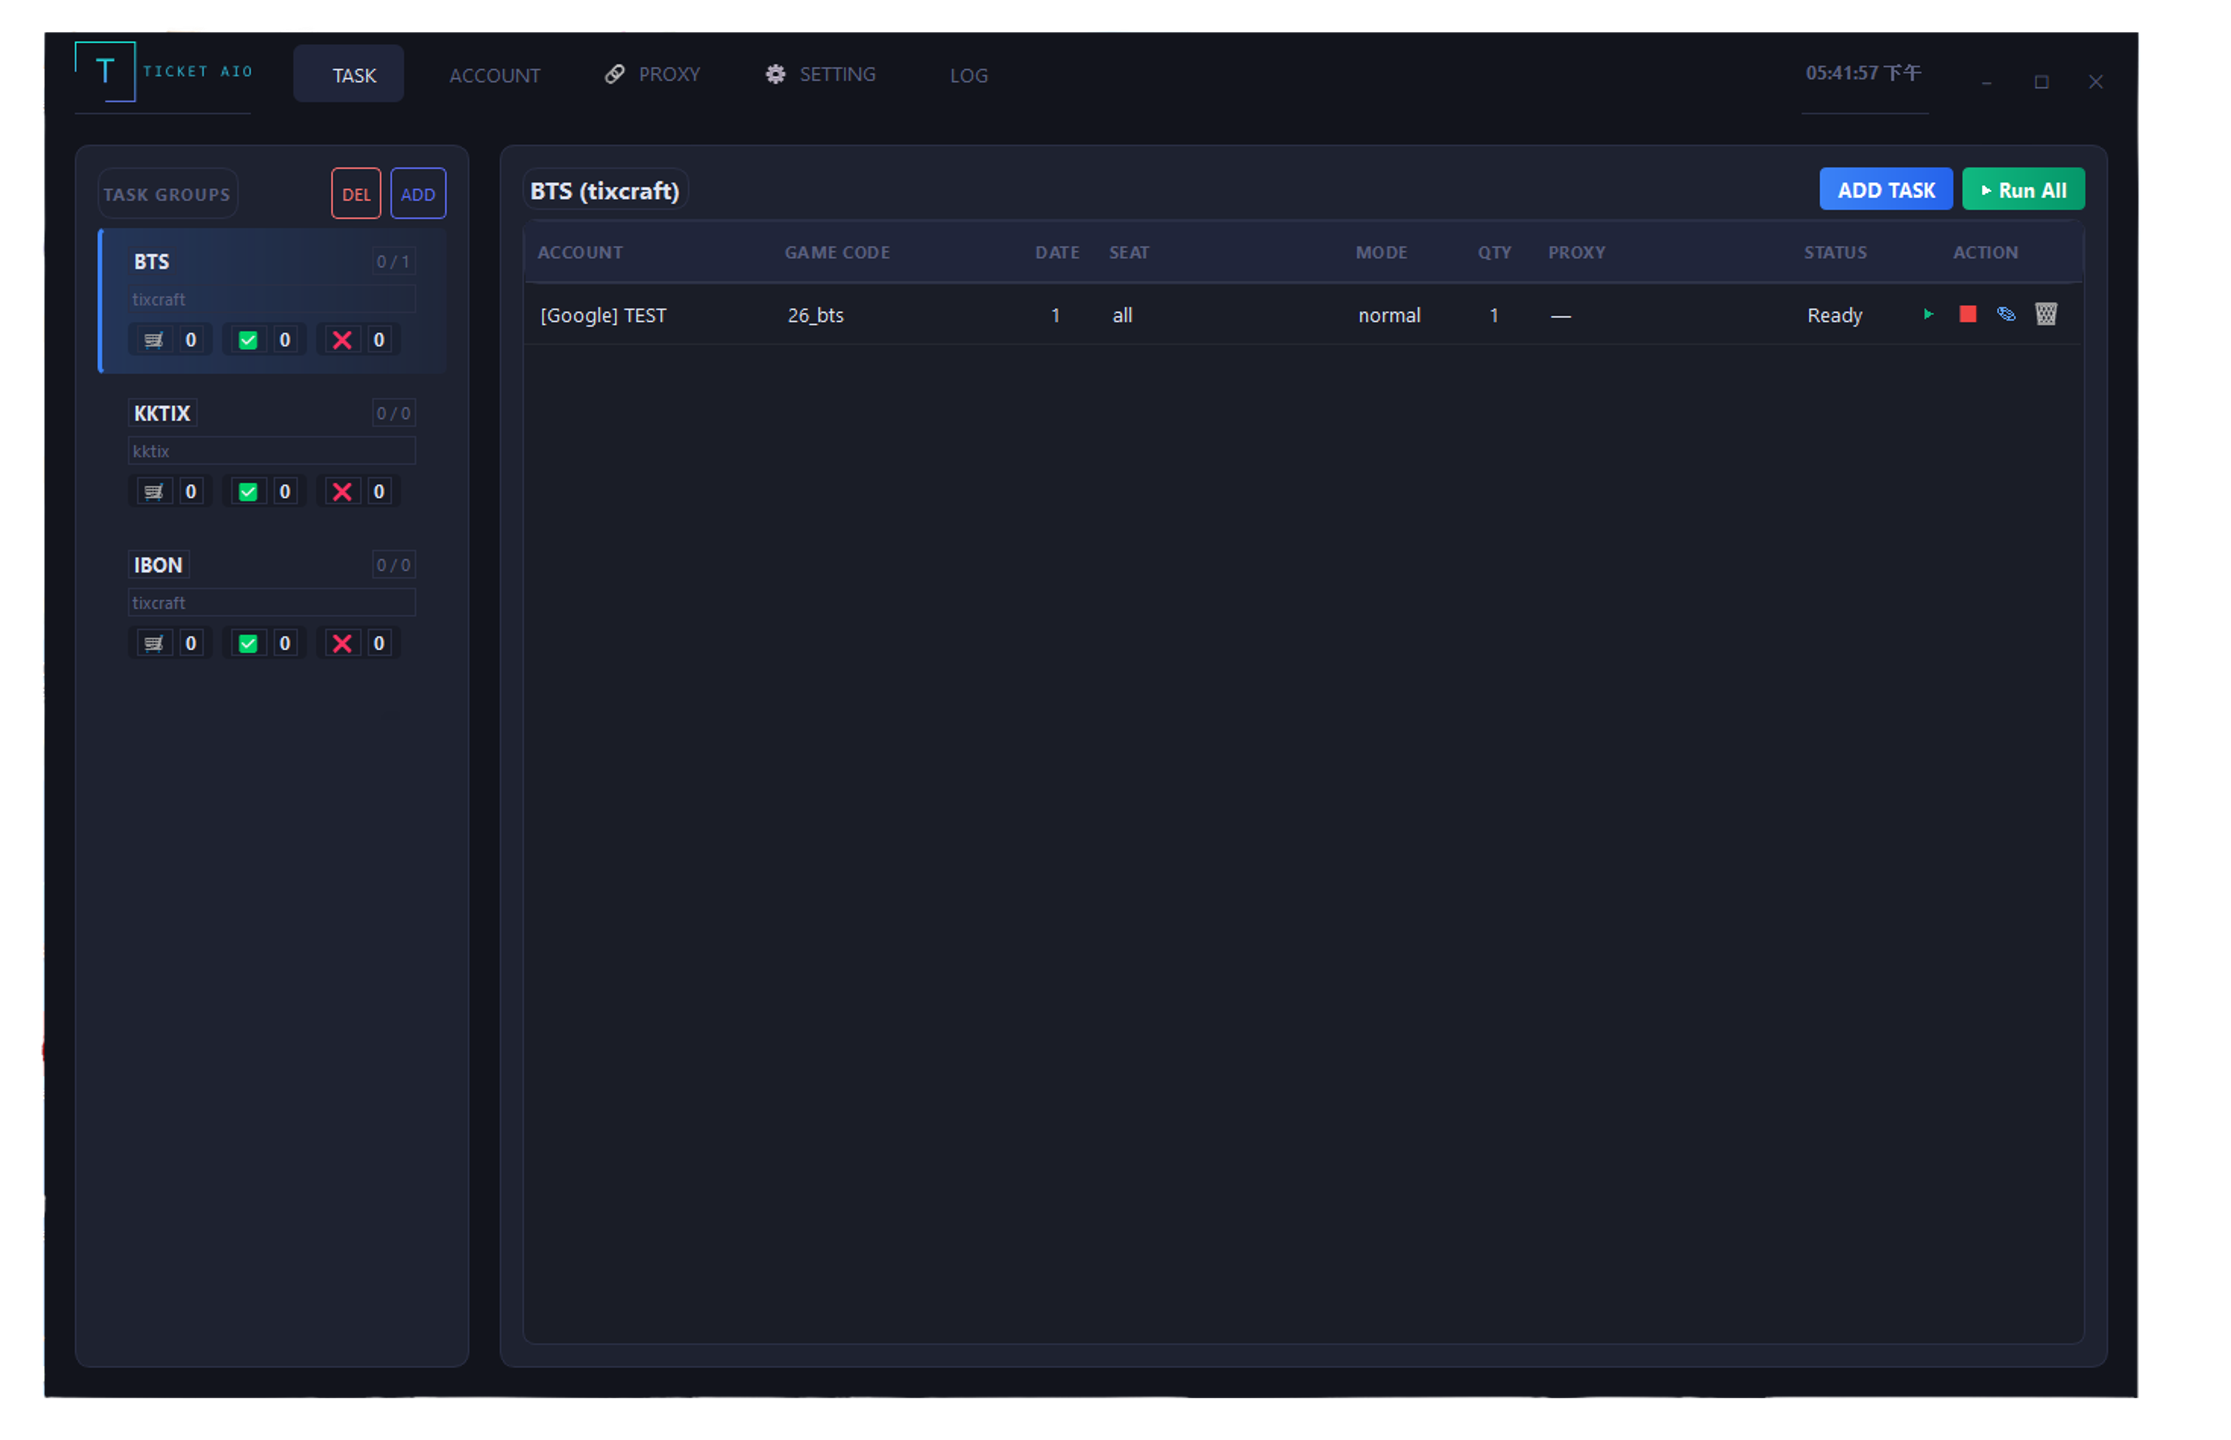Click the TASK GROUPS label
The width and height of the screenshot is (2231, 1440).
coord(167,195)
